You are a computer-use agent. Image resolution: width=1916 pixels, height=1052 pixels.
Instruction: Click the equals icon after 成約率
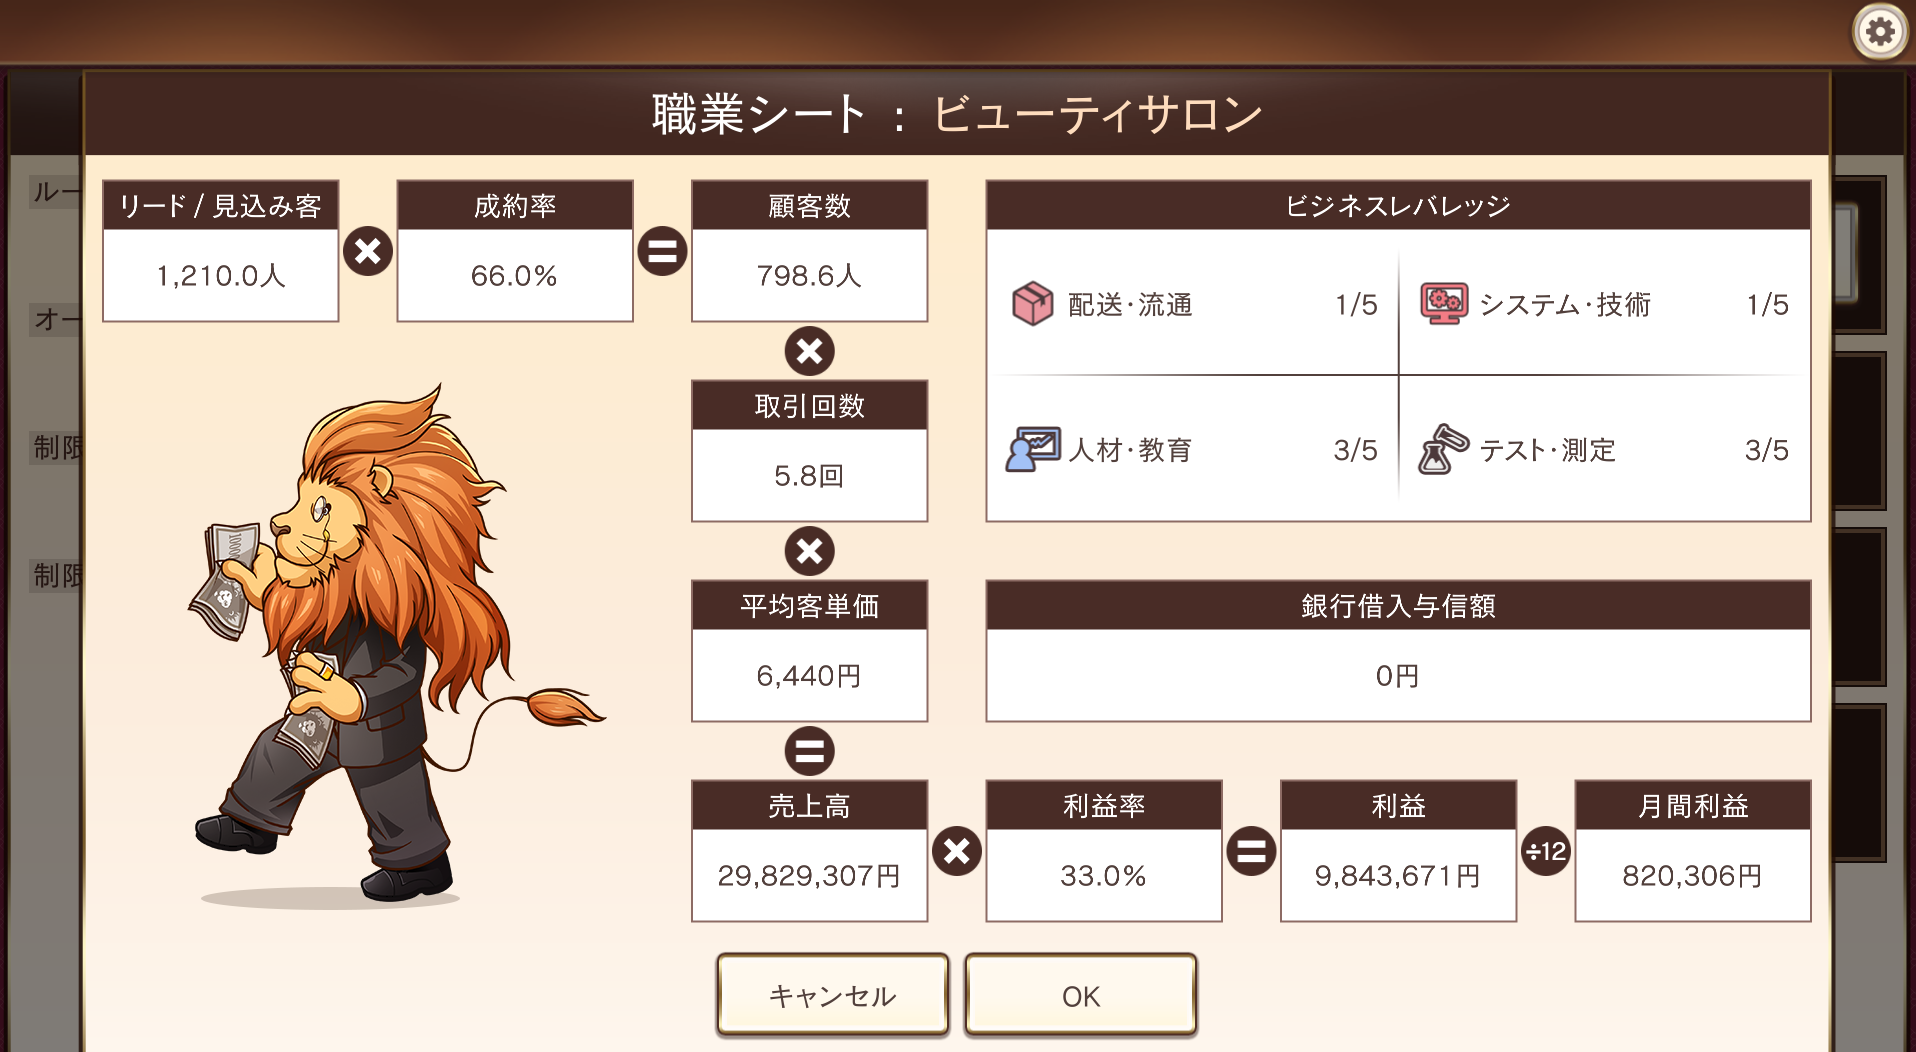(662, 251)
